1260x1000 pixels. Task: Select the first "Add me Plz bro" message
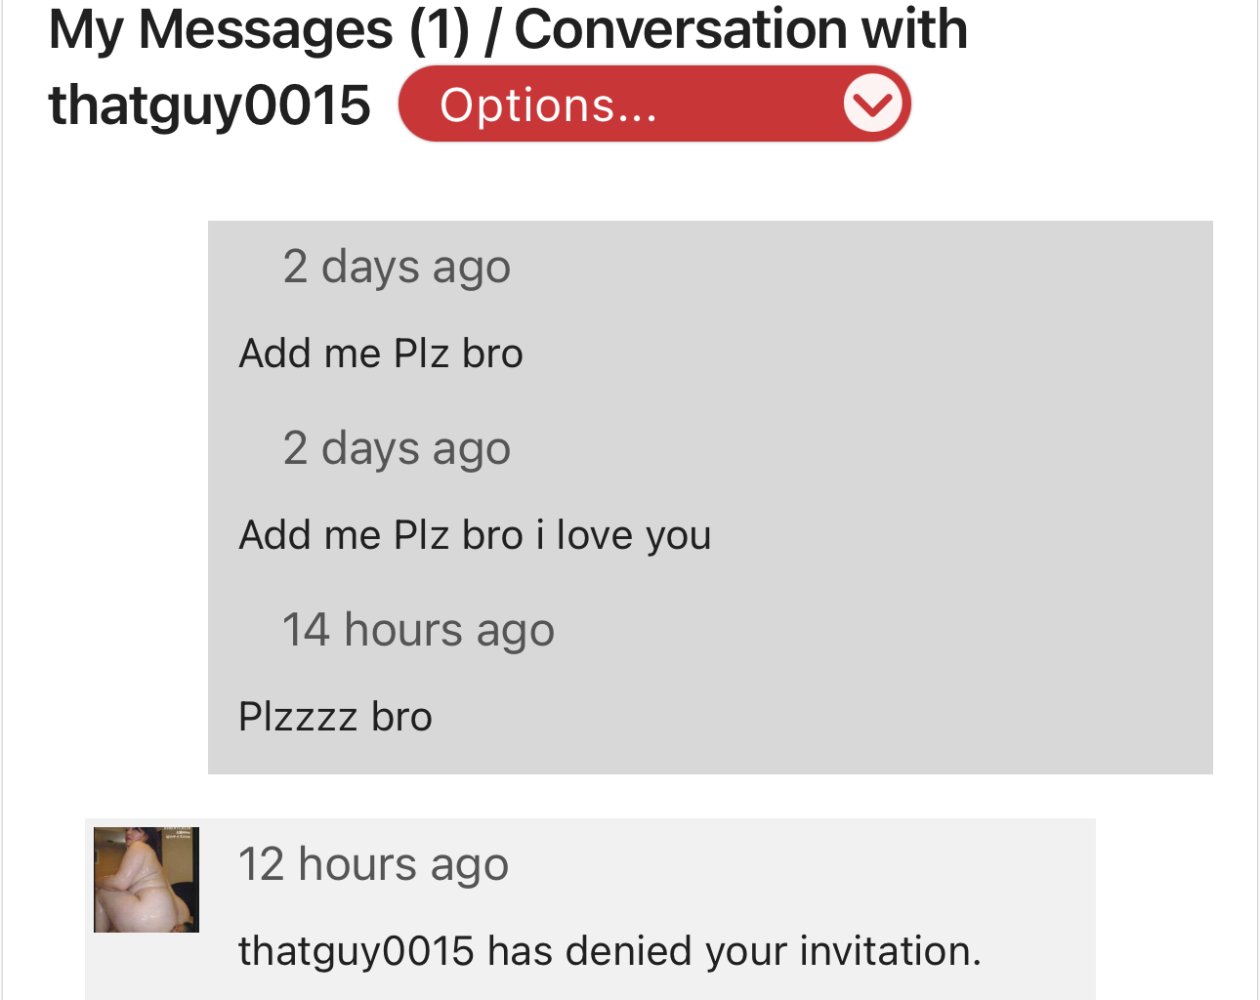pos(380,354)
